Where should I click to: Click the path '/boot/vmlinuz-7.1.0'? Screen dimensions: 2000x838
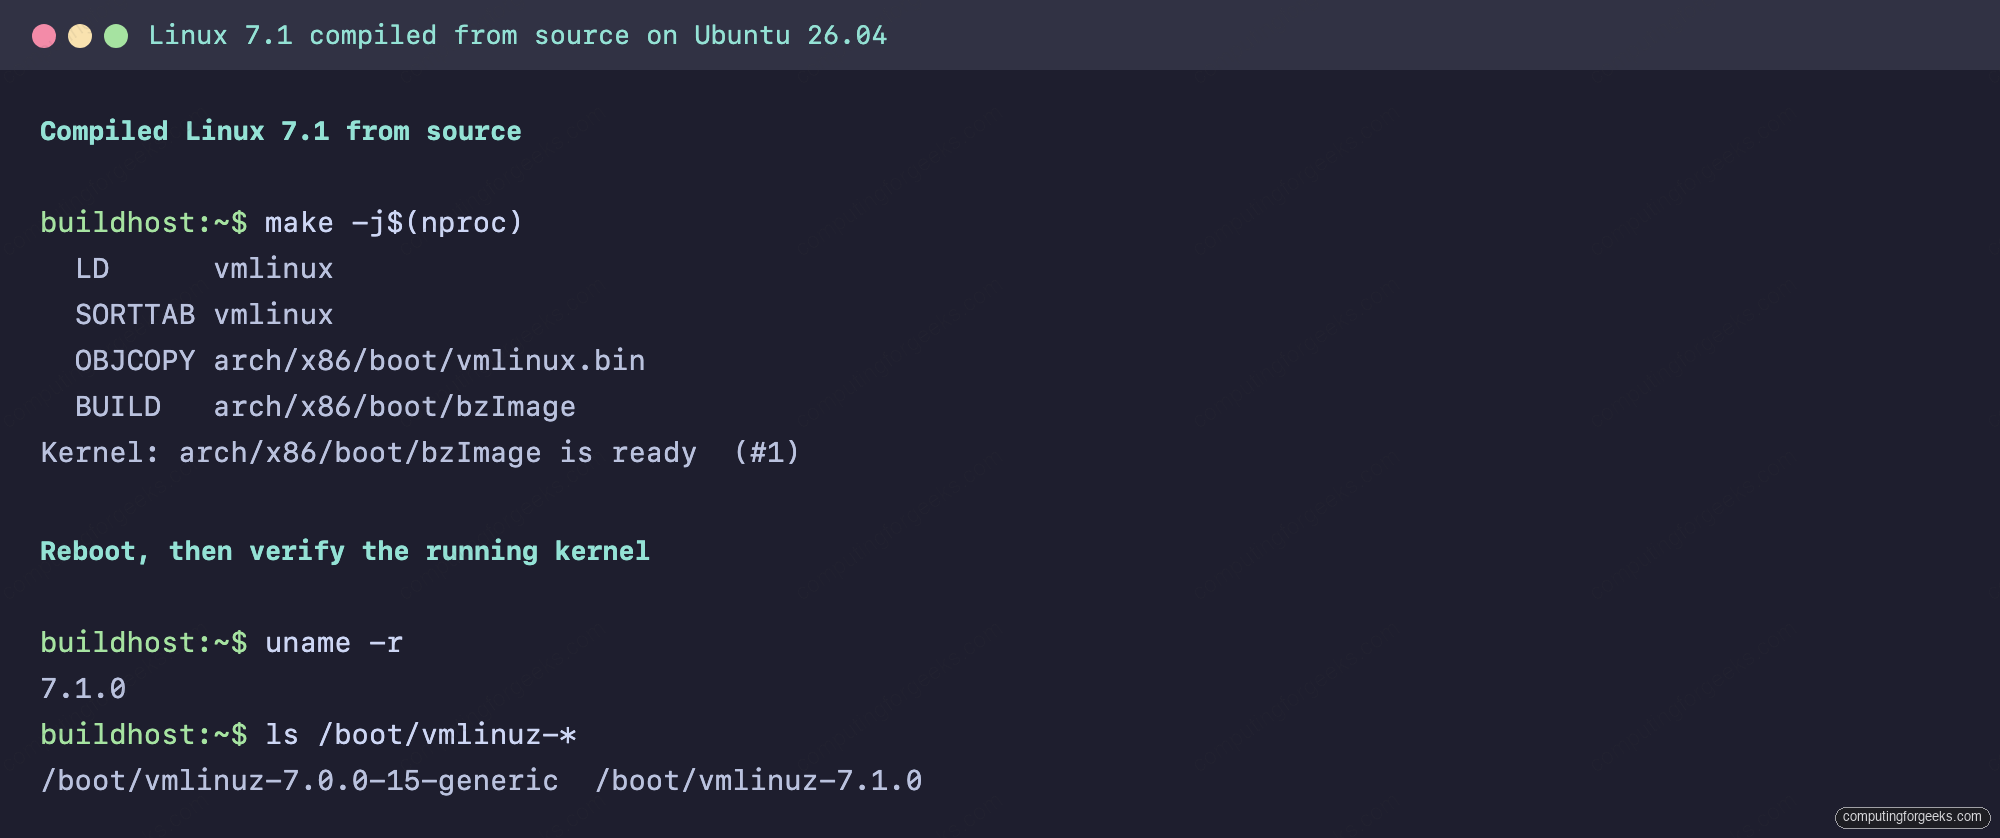pyautogui.click(x=758, y=780)
